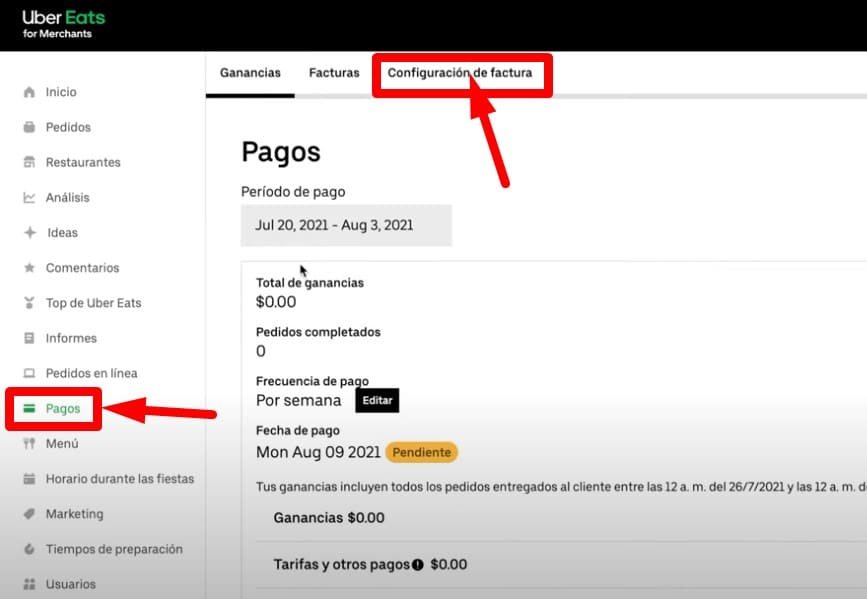
Task: Open the Facturas tab
Action: (334, 73)
